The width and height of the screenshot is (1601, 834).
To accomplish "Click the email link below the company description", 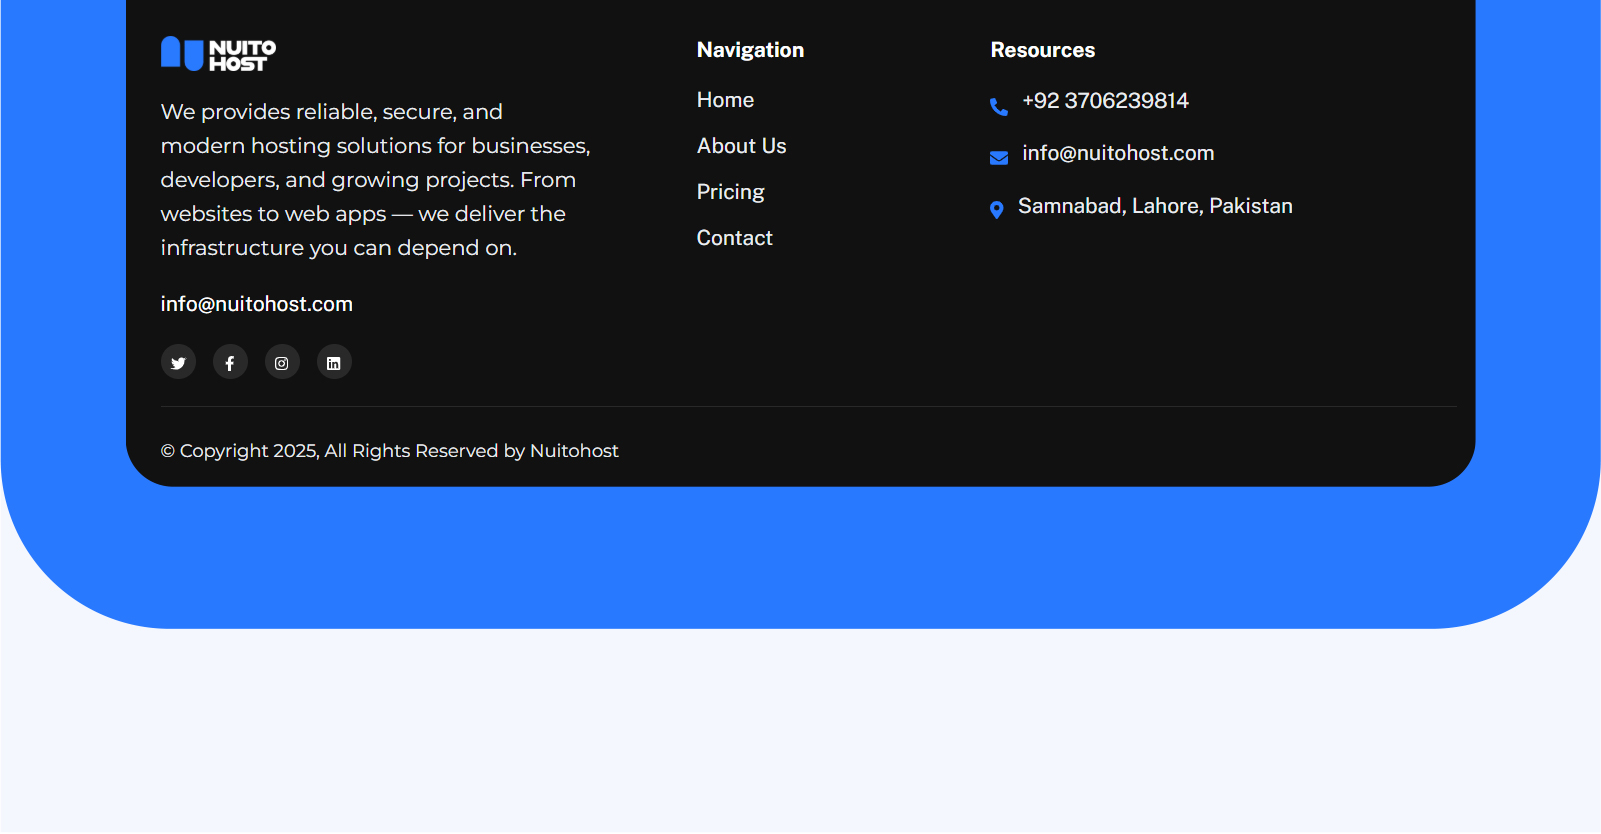I will [256, 304].
